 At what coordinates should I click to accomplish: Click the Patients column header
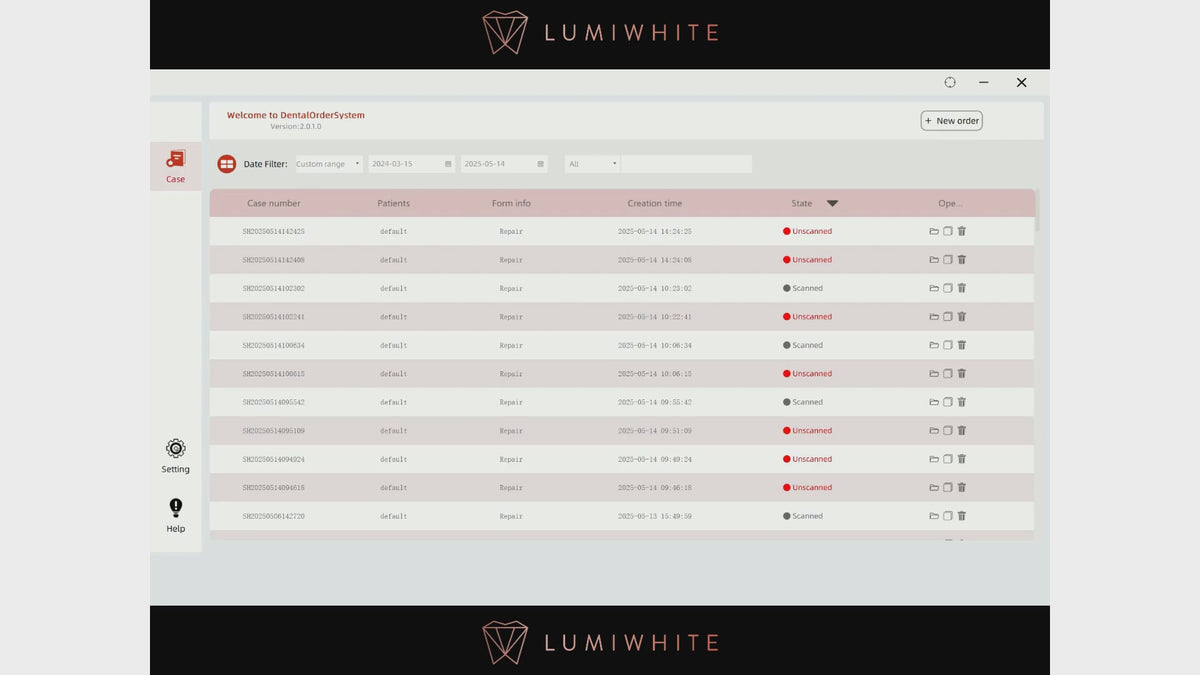[x=394, y=204]
